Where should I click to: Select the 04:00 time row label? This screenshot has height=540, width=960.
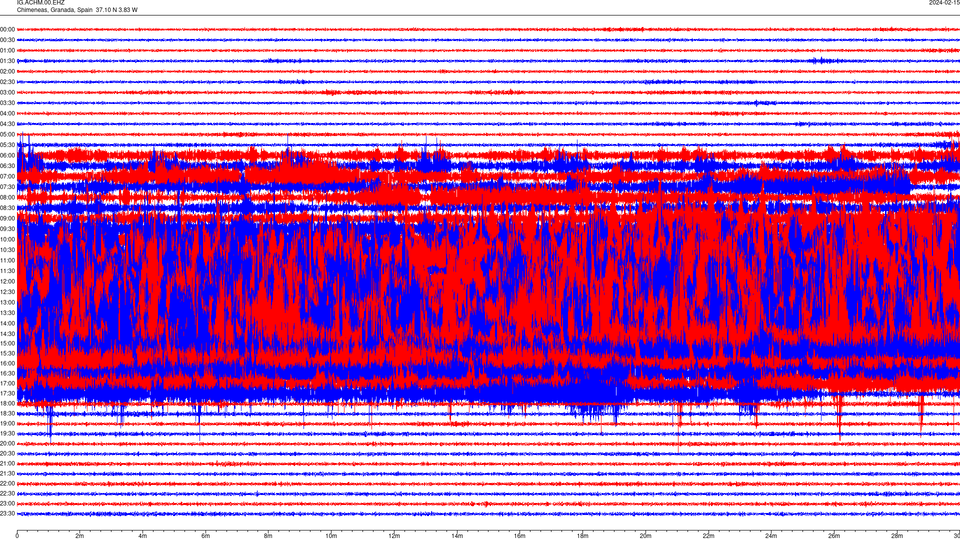click(7, 113)
